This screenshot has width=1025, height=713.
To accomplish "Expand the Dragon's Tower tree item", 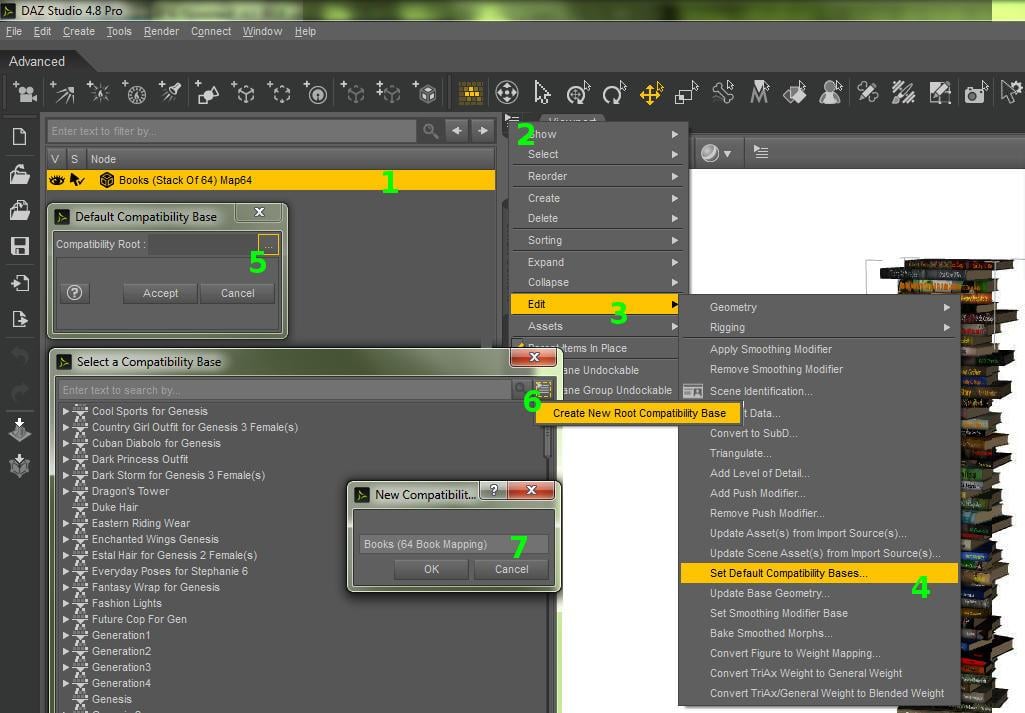I will (x=66, y=491).
